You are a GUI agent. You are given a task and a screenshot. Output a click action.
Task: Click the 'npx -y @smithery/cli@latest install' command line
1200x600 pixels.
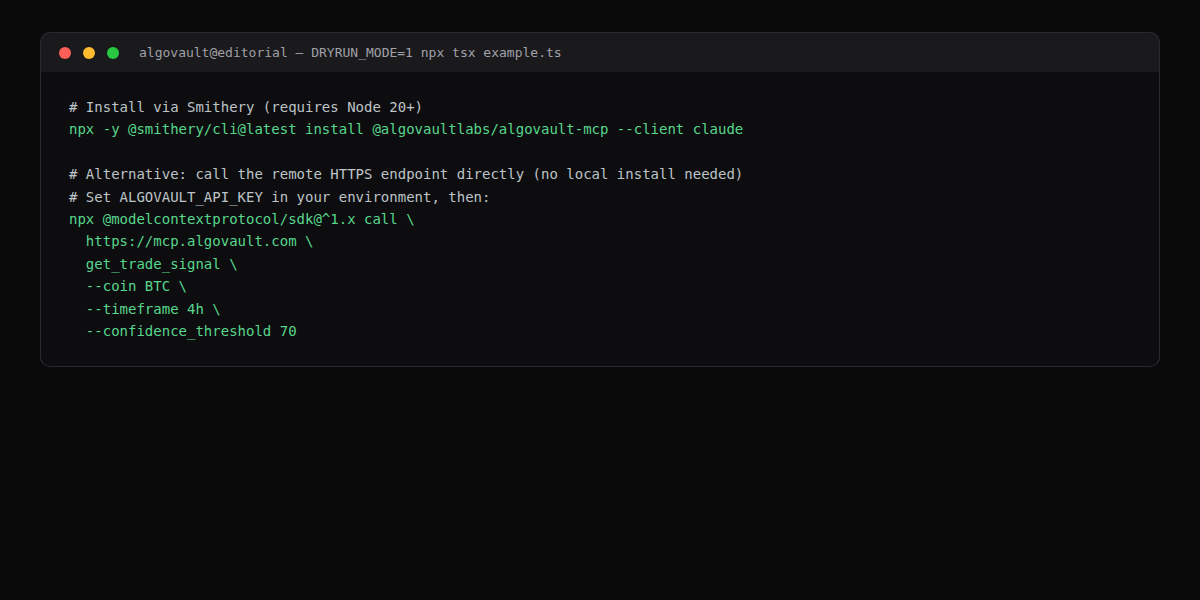[406, 129]
